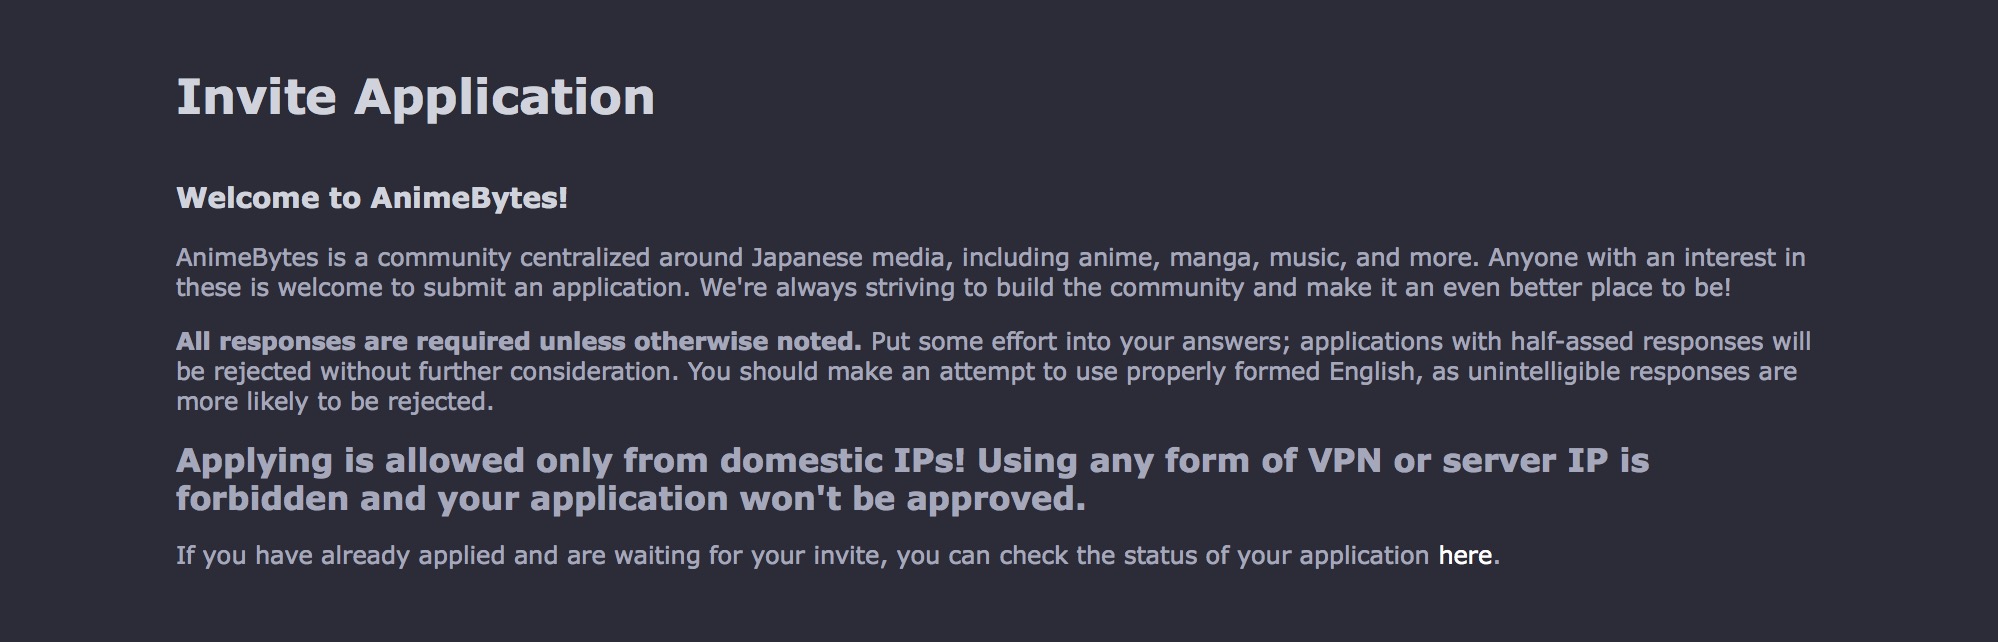1998x642 pixels.
Task: Click the 'Invite Application' page heading
Action: [415, 98]
